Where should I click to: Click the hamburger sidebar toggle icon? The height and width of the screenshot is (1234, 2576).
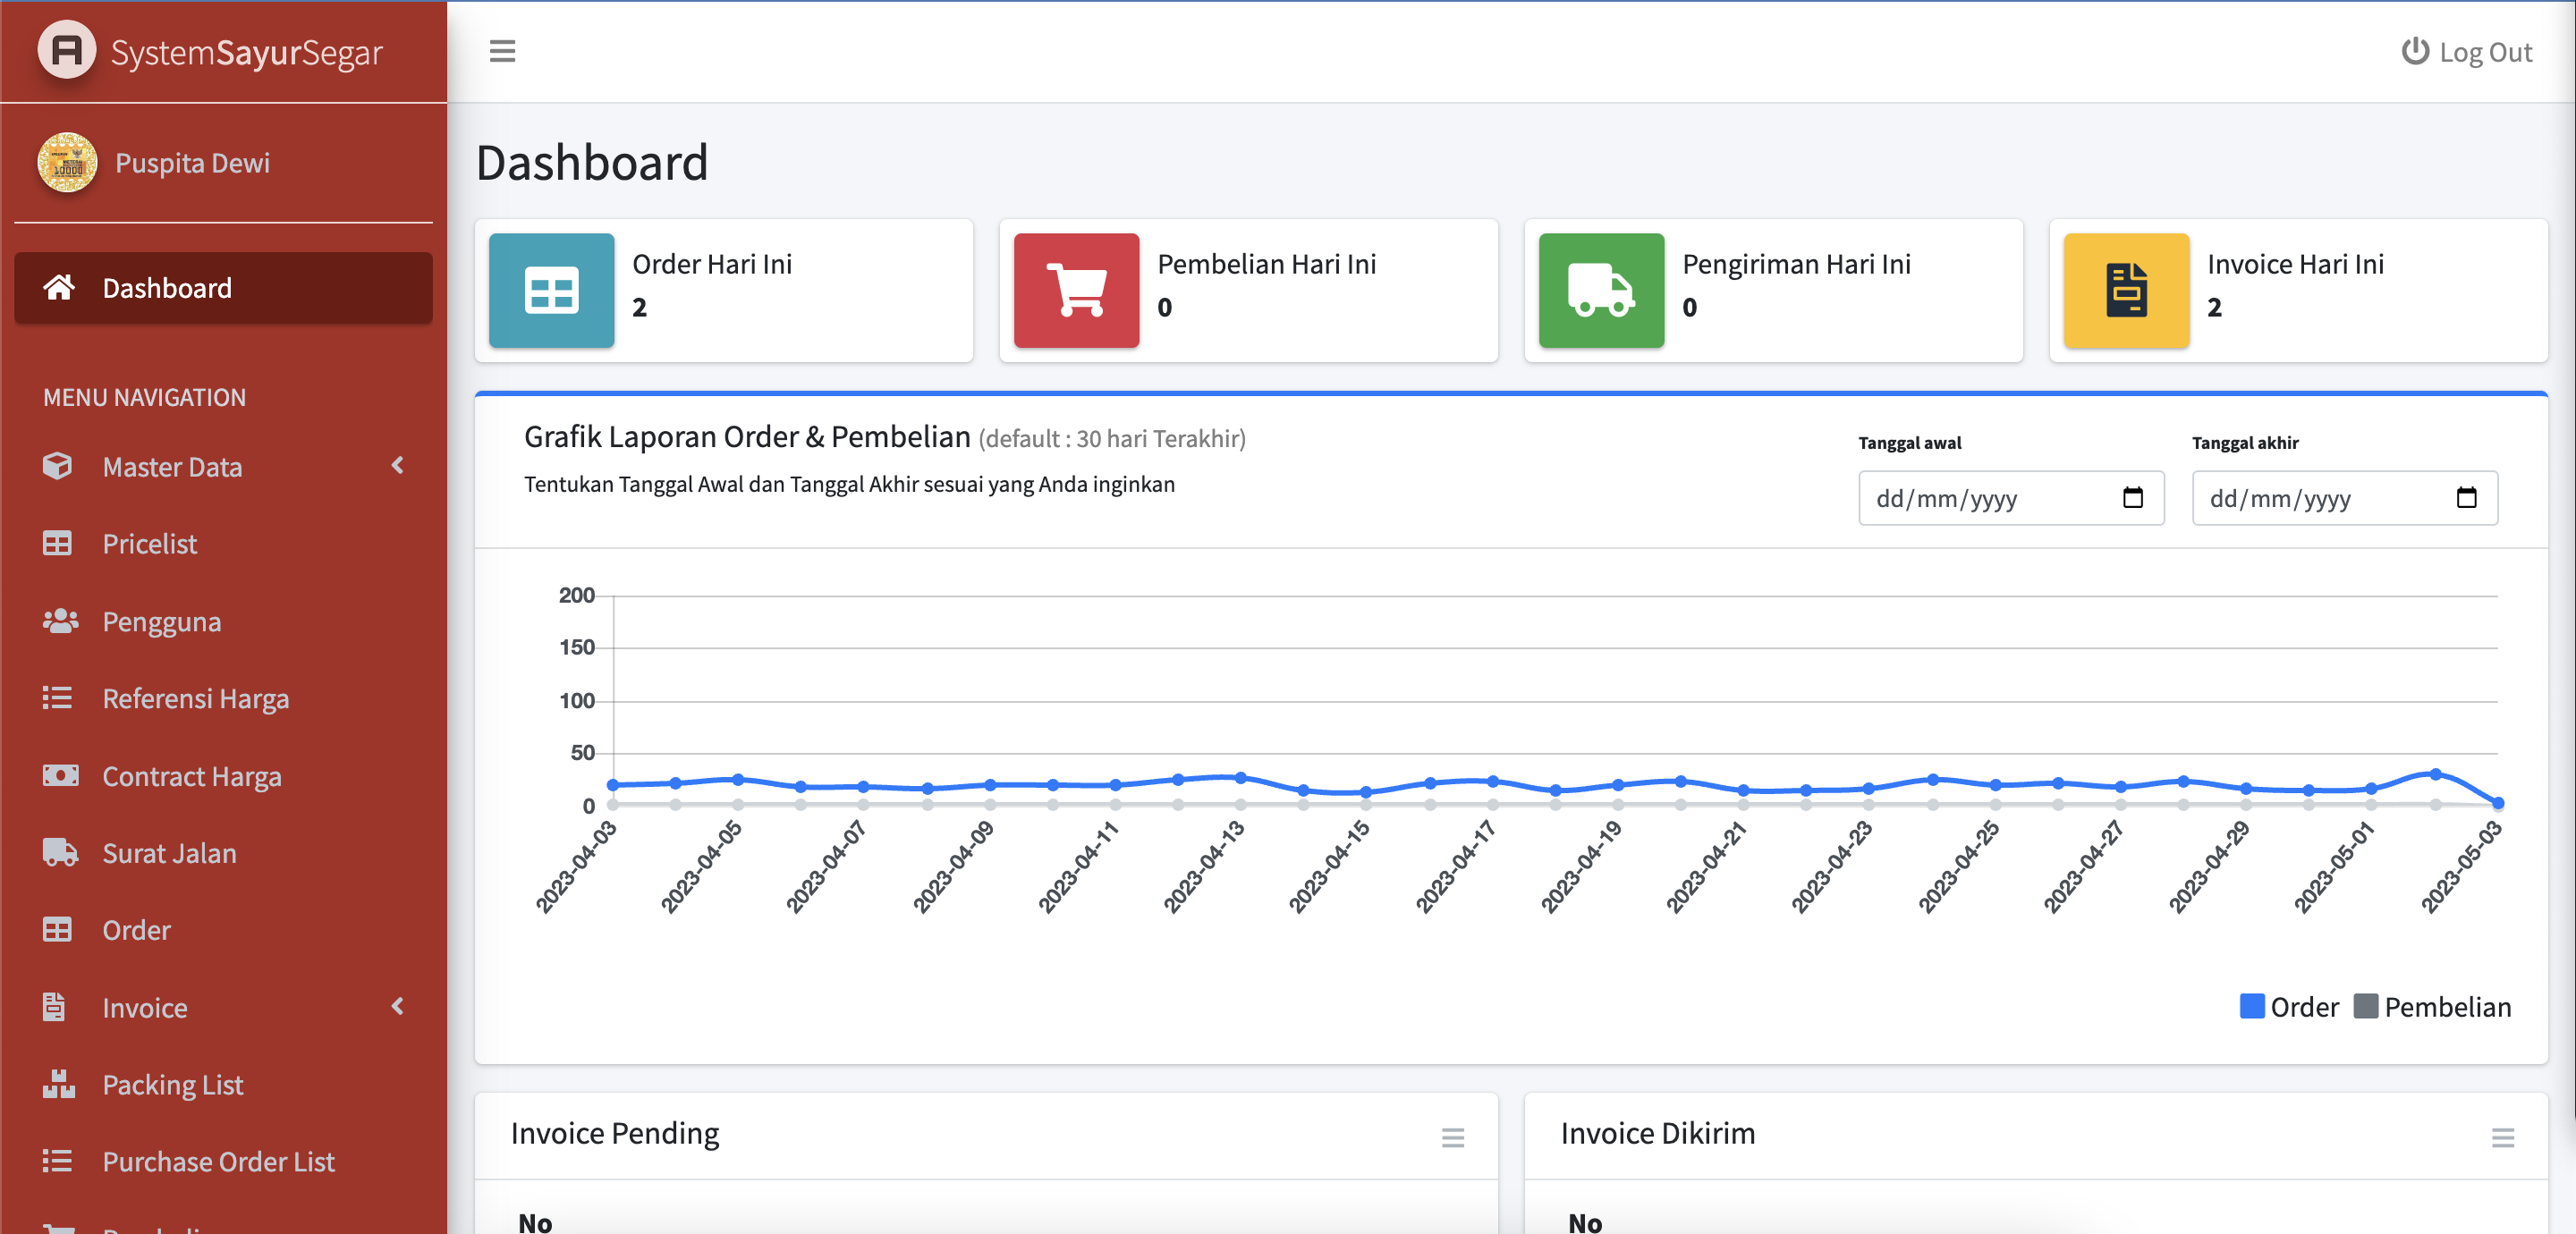pos(502,51)
